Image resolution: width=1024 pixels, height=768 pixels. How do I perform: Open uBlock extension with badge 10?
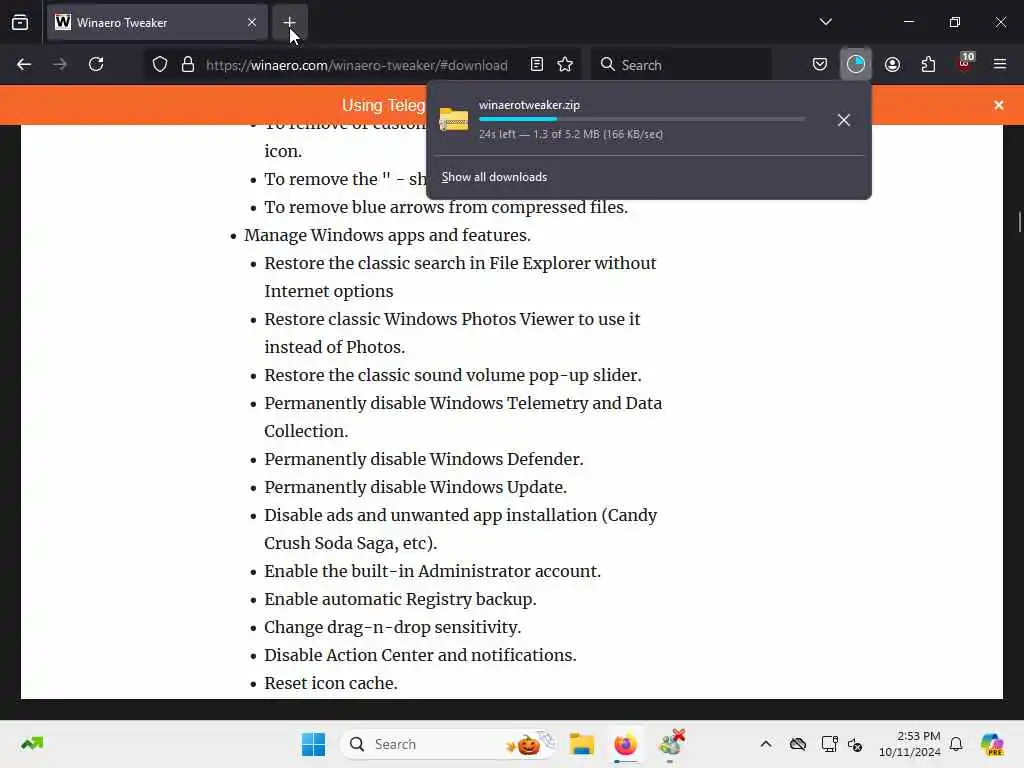(x=965, y=63)
